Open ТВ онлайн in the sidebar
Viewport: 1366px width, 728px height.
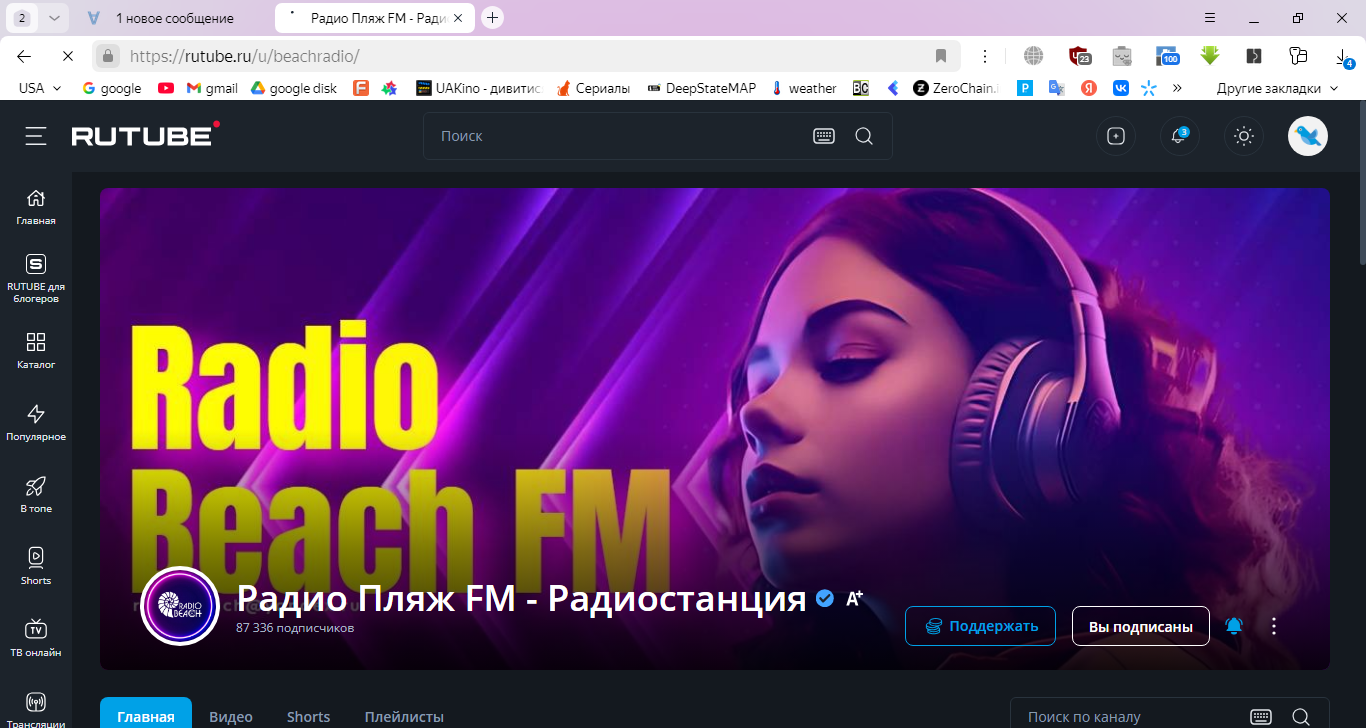[36, 639]
